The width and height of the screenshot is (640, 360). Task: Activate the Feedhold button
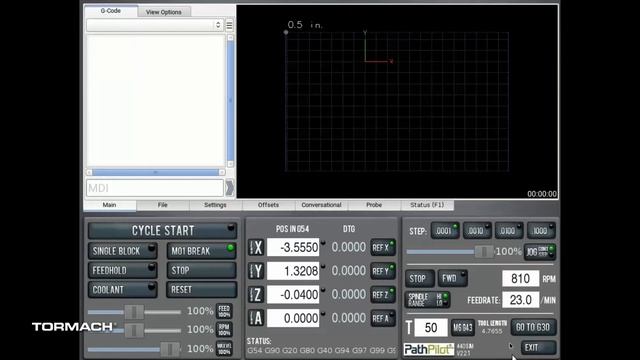click(122, 270)
